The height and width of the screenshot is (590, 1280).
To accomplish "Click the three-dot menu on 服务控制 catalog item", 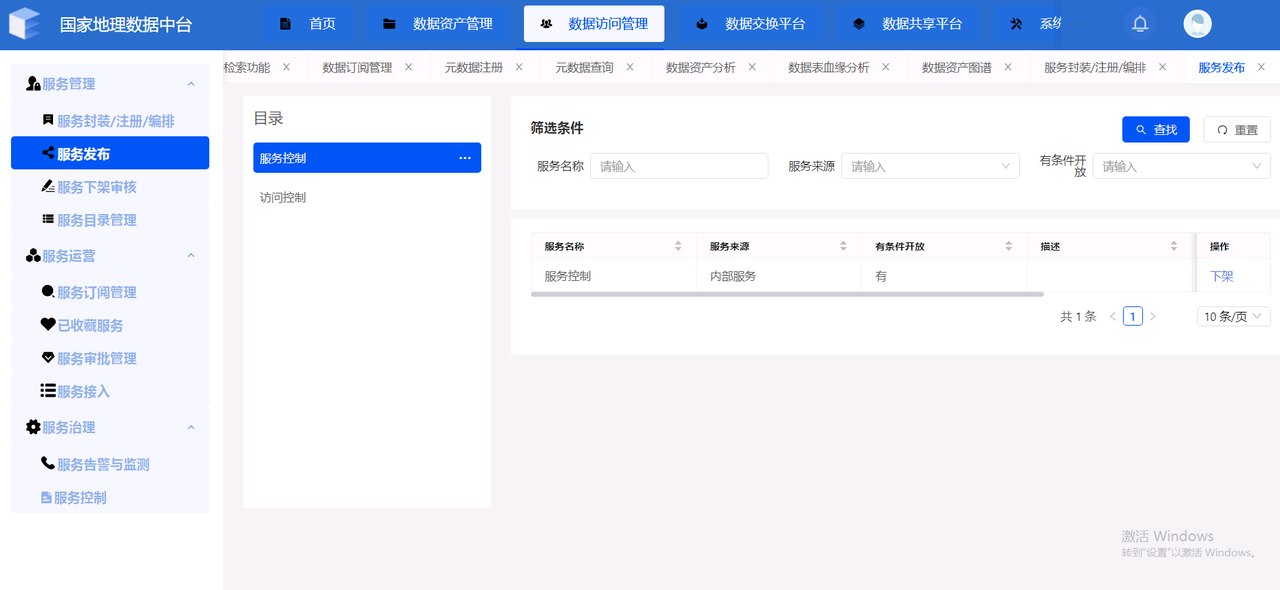I will [x=464, y=158].
